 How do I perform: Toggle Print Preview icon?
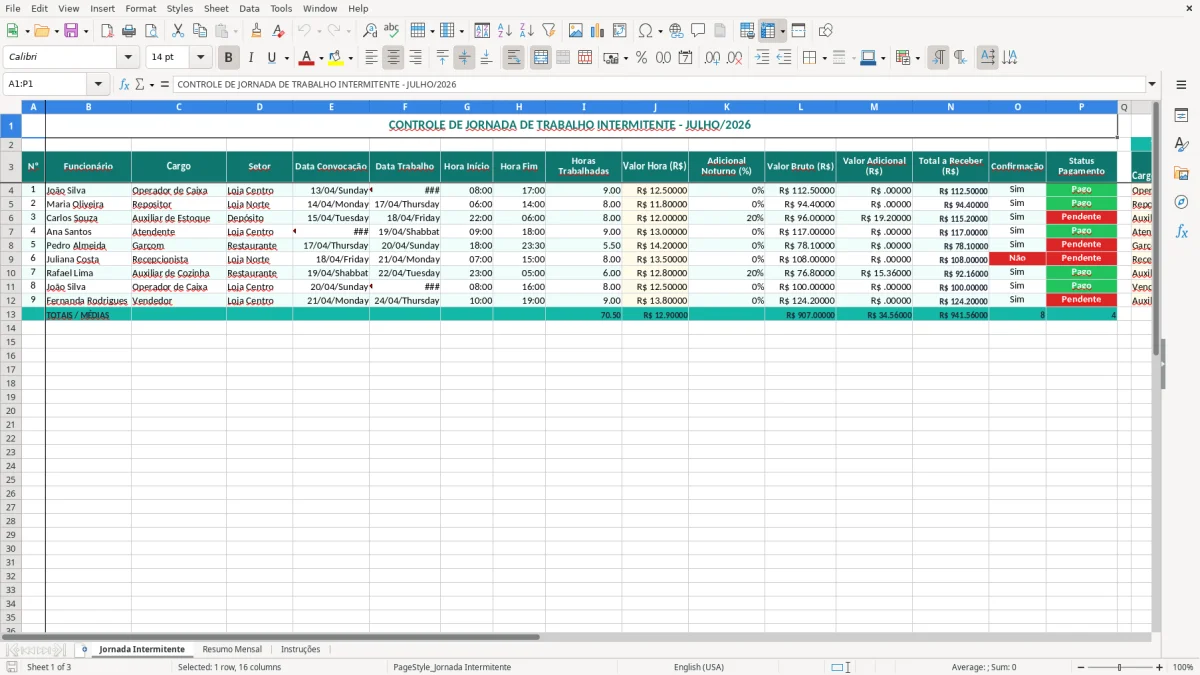pyautogui.click(x=151, y=31)
